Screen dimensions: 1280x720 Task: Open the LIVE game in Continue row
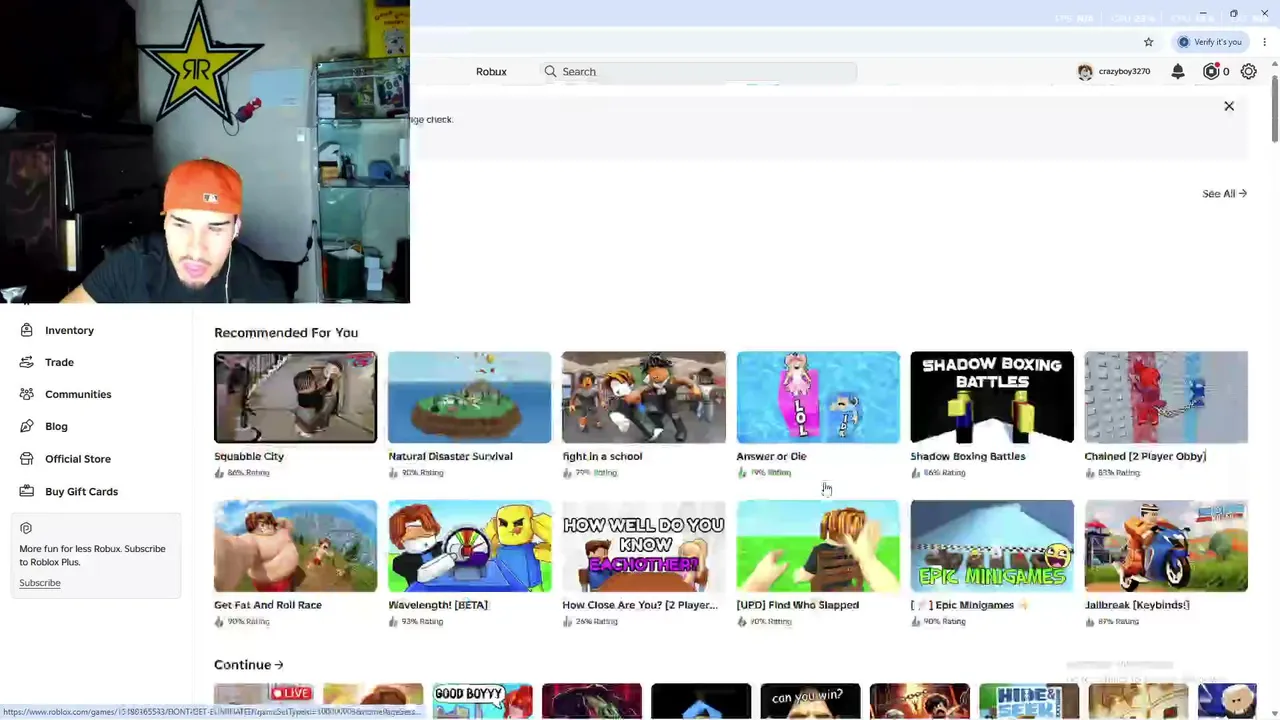pos(263,701)
